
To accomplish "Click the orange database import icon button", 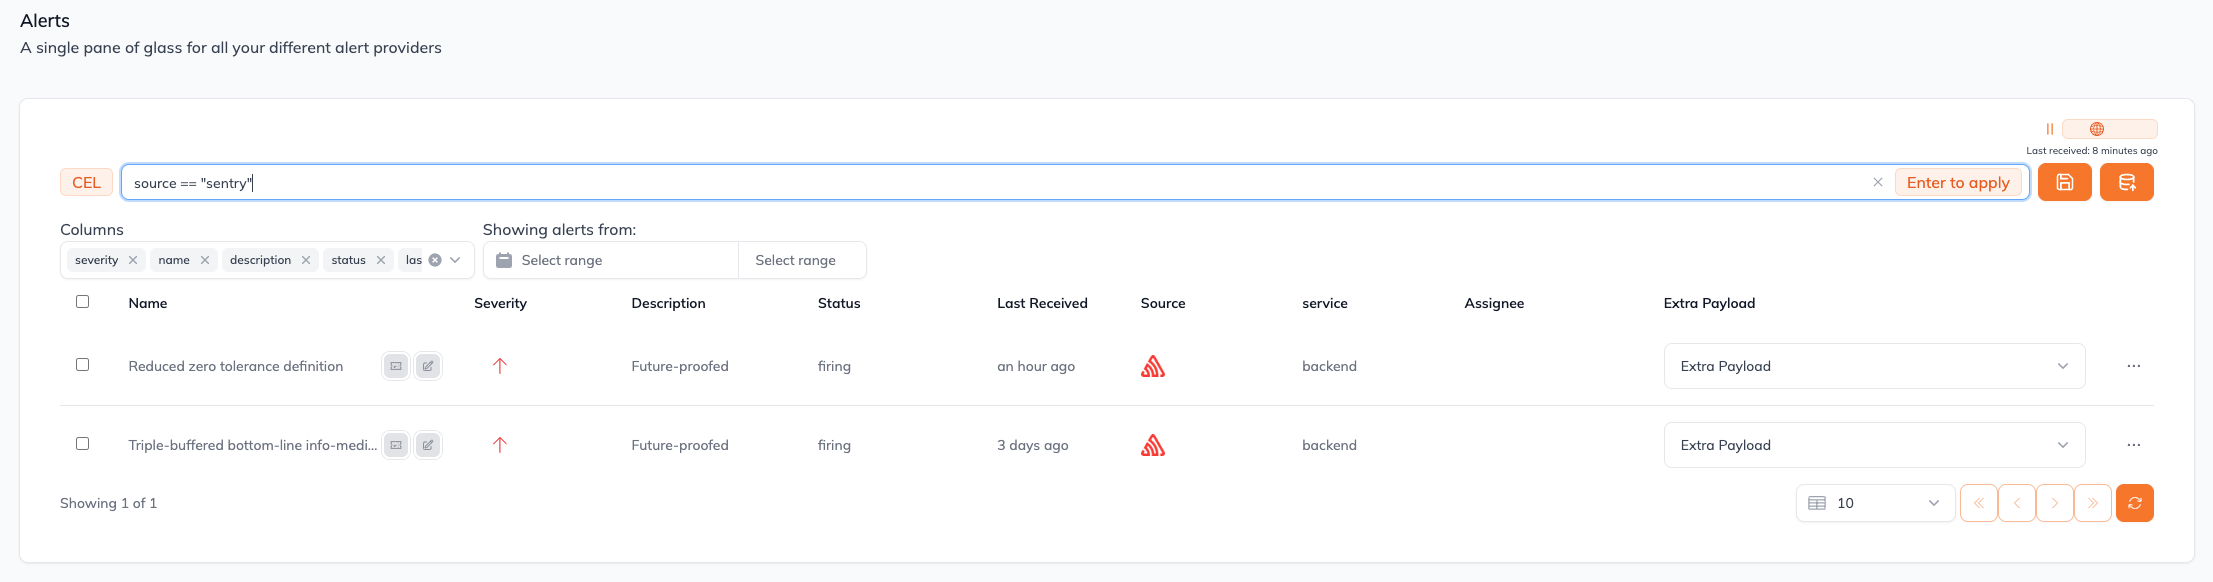I will click(x=2126, y=182).
